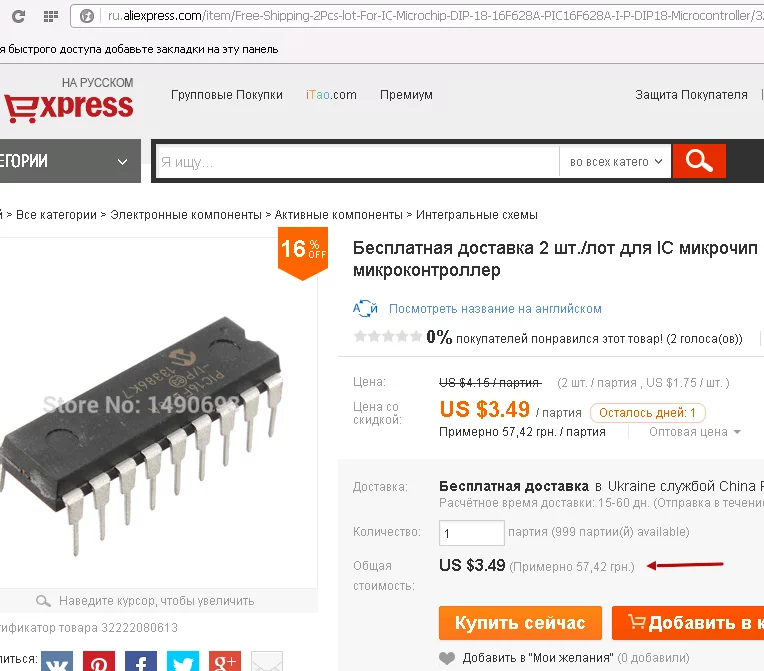Share via VK icon
The image size is (764, 671).
pos(57,661)
